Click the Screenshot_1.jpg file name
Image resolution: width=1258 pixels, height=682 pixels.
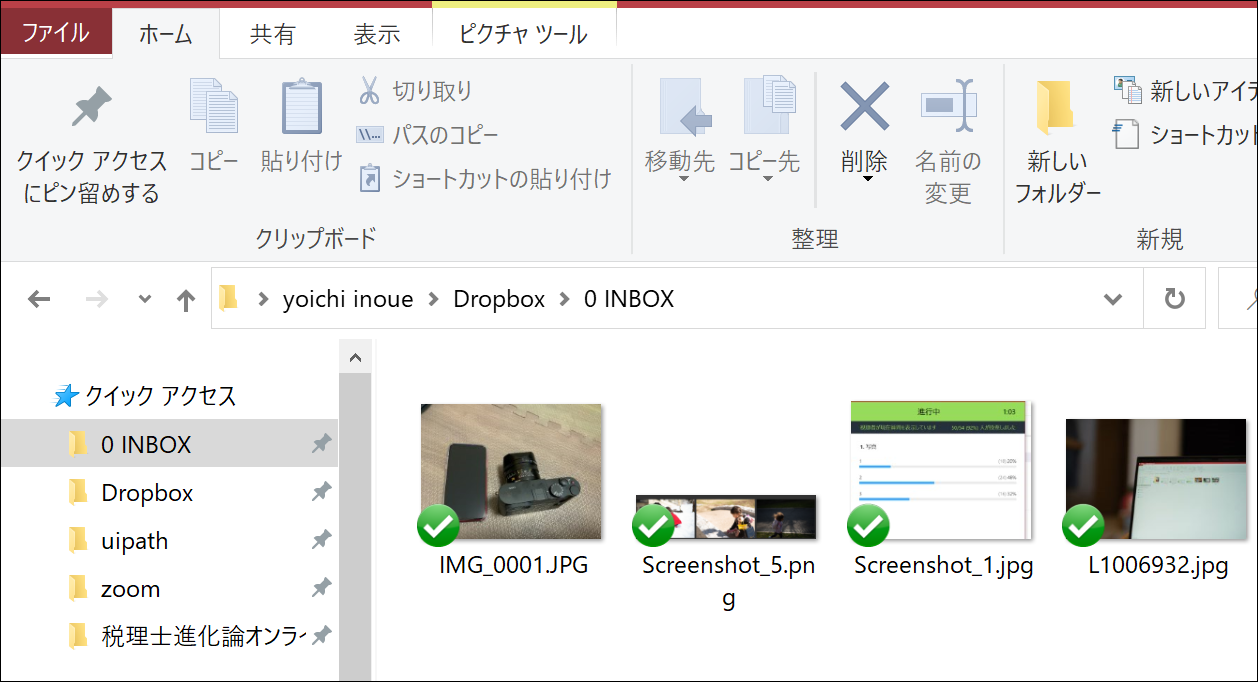click(943, 565)
